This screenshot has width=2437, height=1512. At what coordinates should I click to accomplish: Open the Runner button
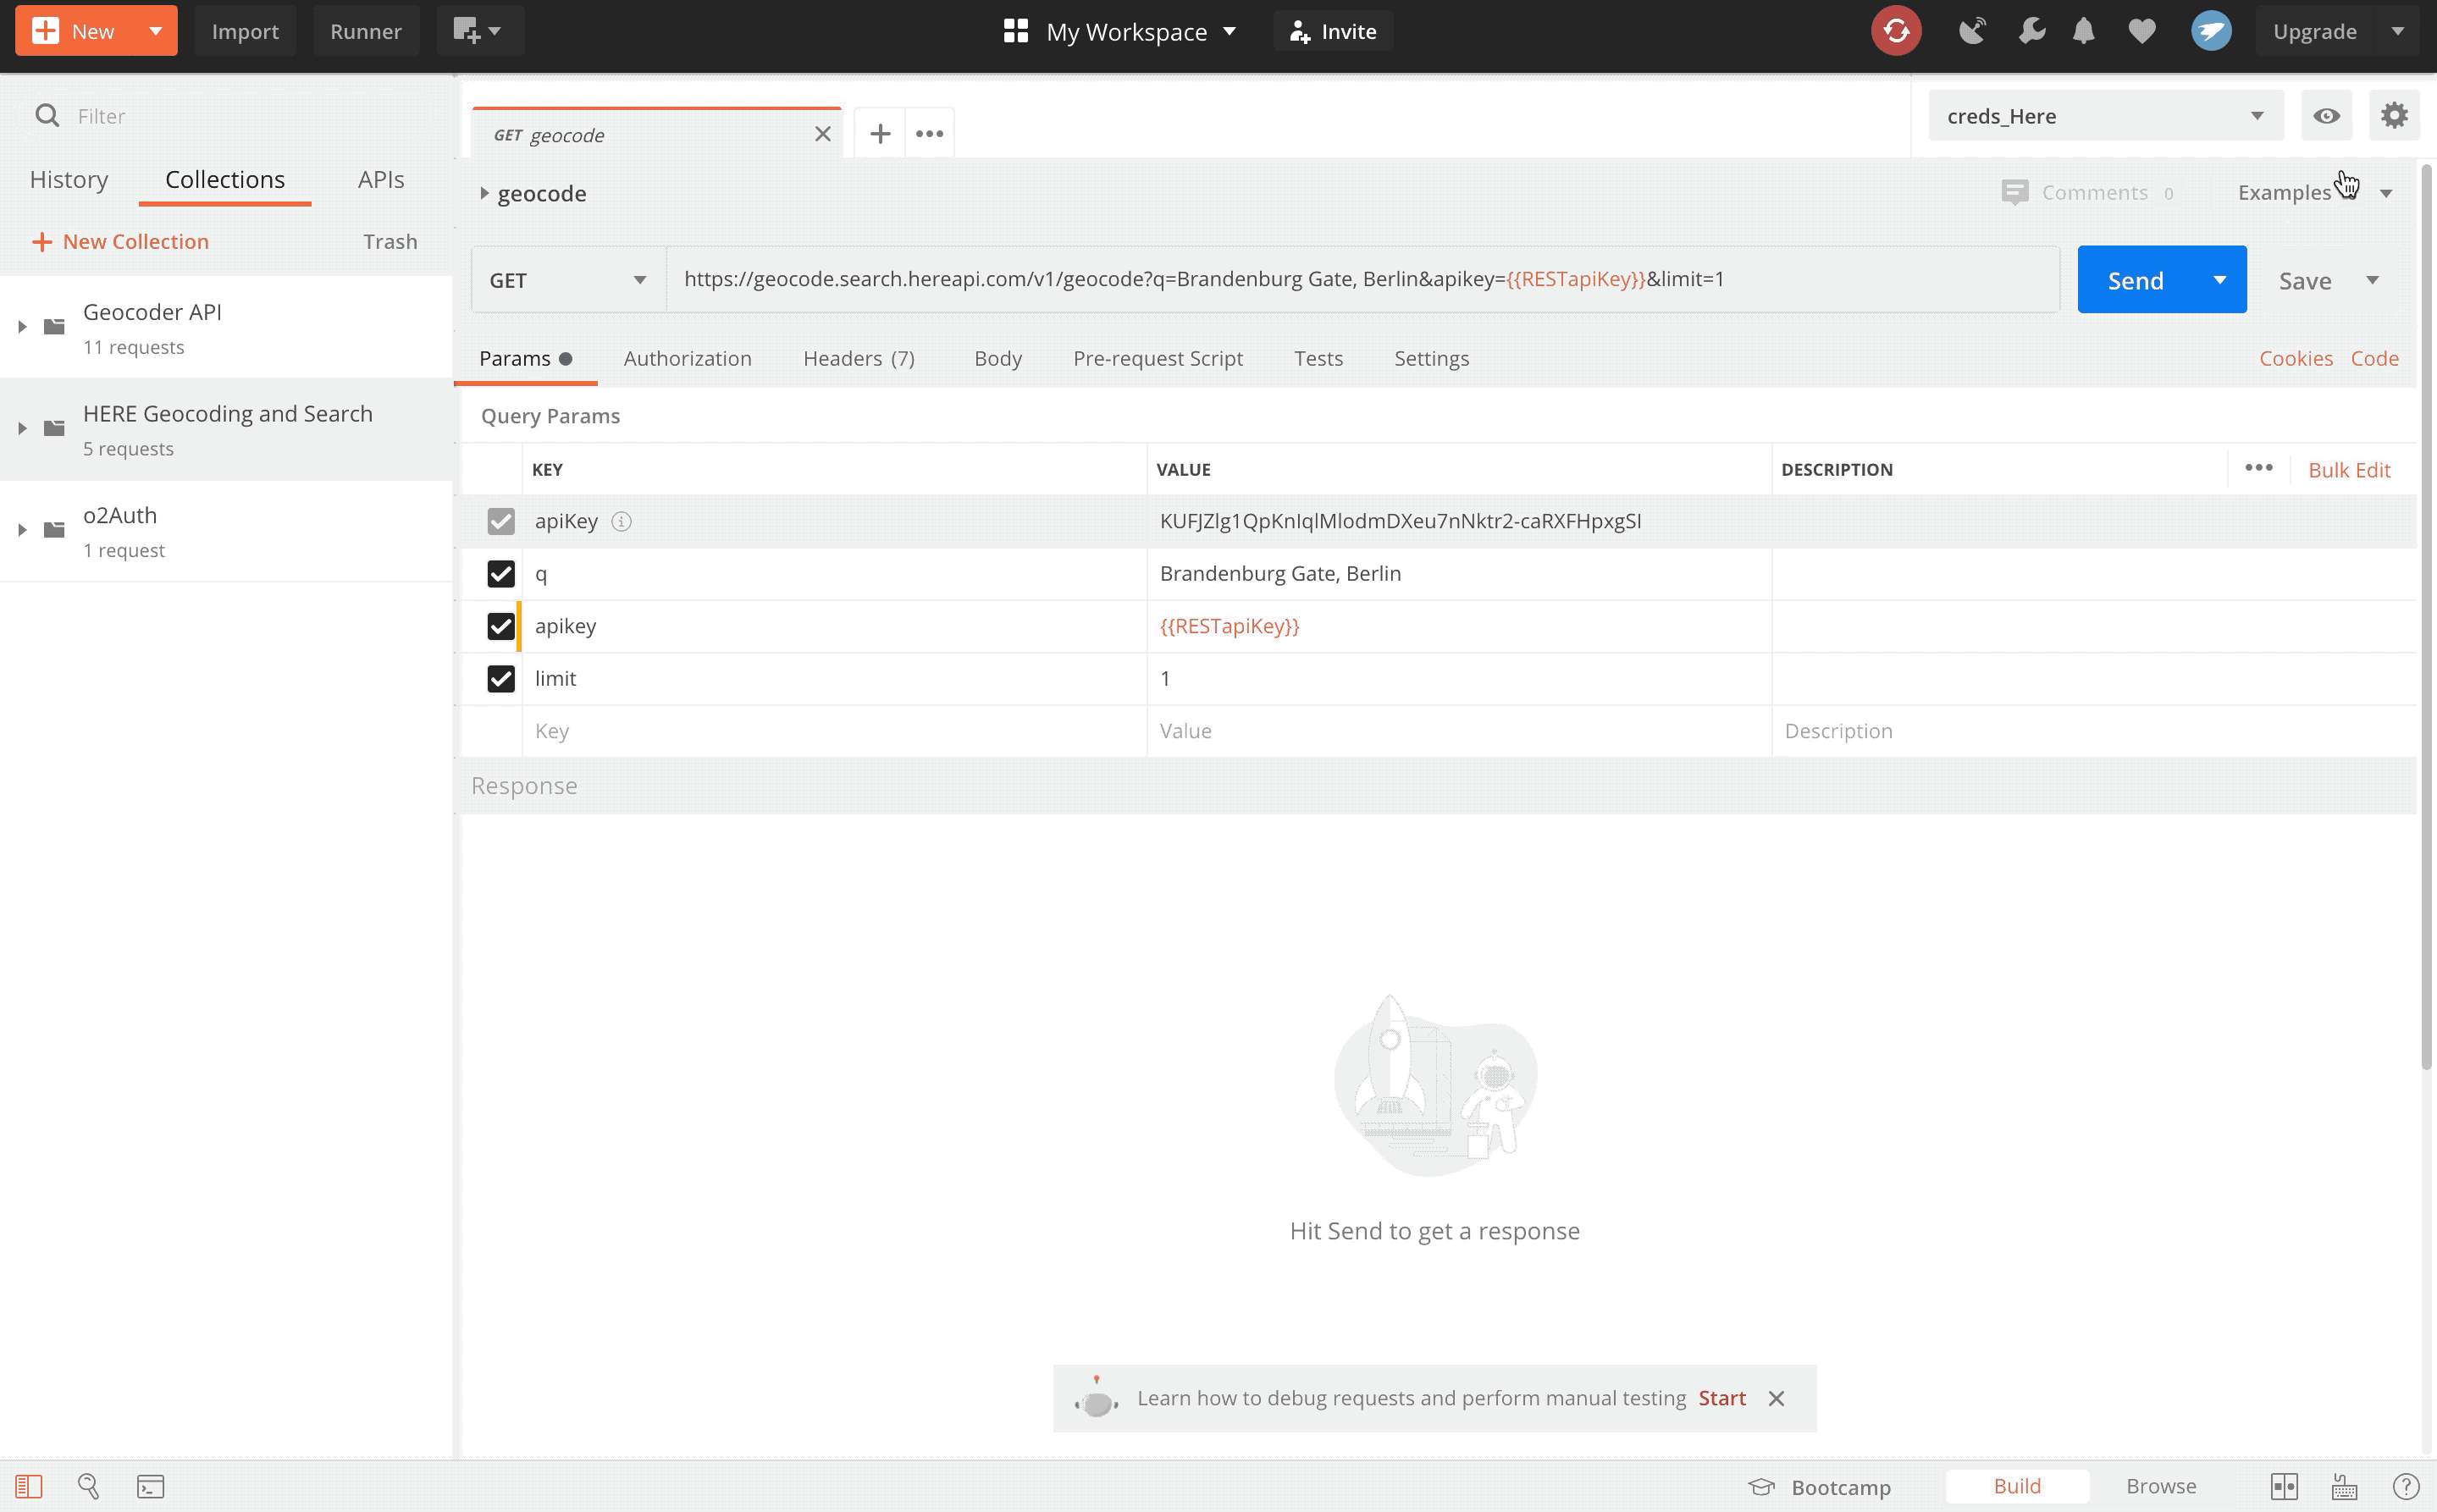pyautogui.click(x=366, y=31)
